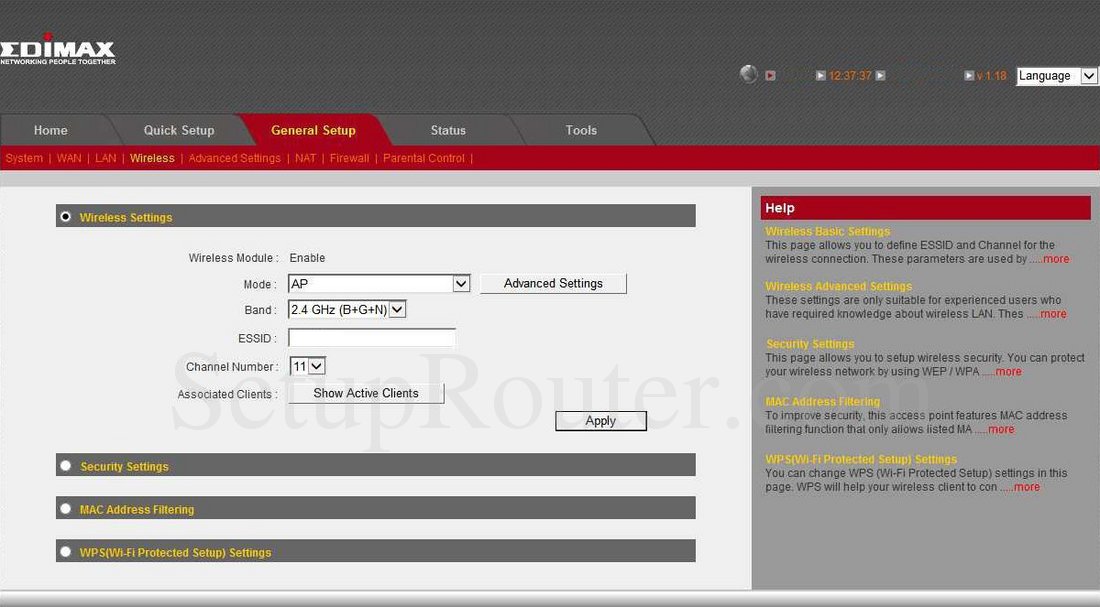Open the Channel Number dropdown
1100x607 pixels.
[315, 366]
